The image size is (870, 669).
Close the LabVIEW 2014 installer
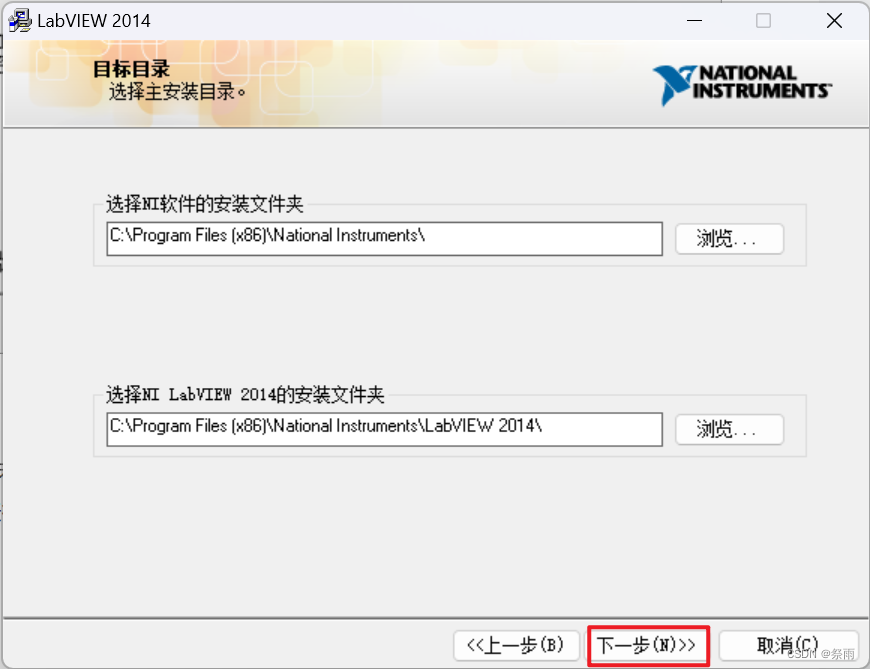834,20
